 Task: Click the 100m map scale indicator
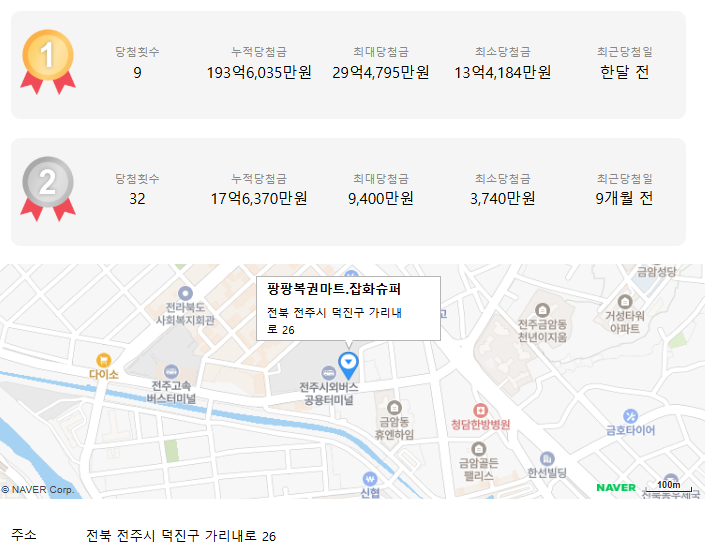pyautogui.click(x=668, y=486)
